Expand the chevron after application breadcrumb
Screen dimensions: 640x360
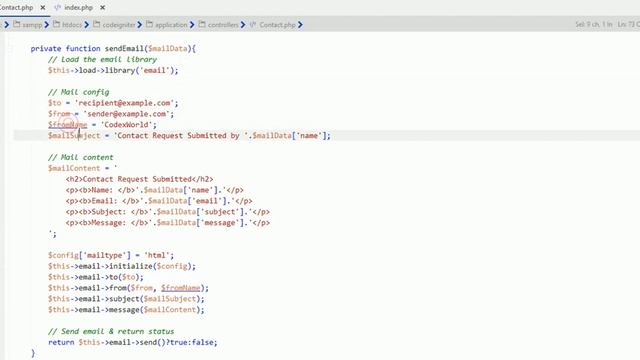(192, 25)
